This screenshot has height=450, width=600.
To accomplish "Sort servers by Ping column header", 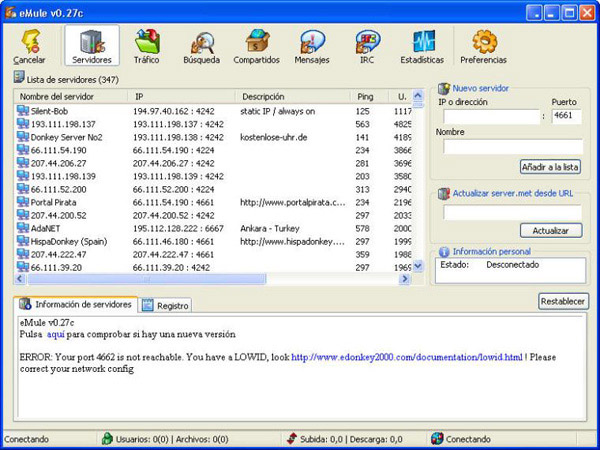I will point(369,96).
